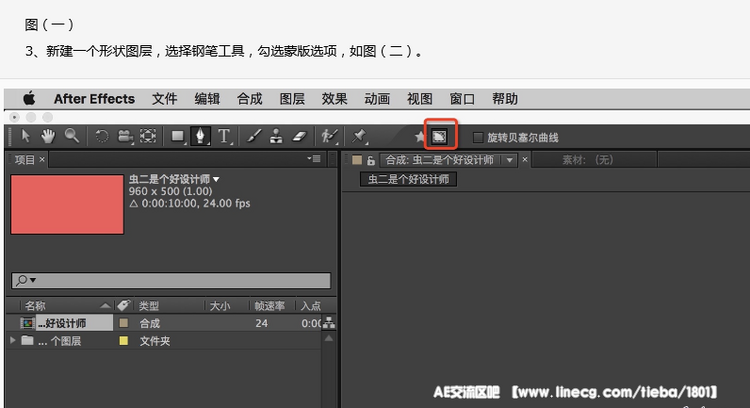Select the Unified Camera tool

tap(125, 136)
